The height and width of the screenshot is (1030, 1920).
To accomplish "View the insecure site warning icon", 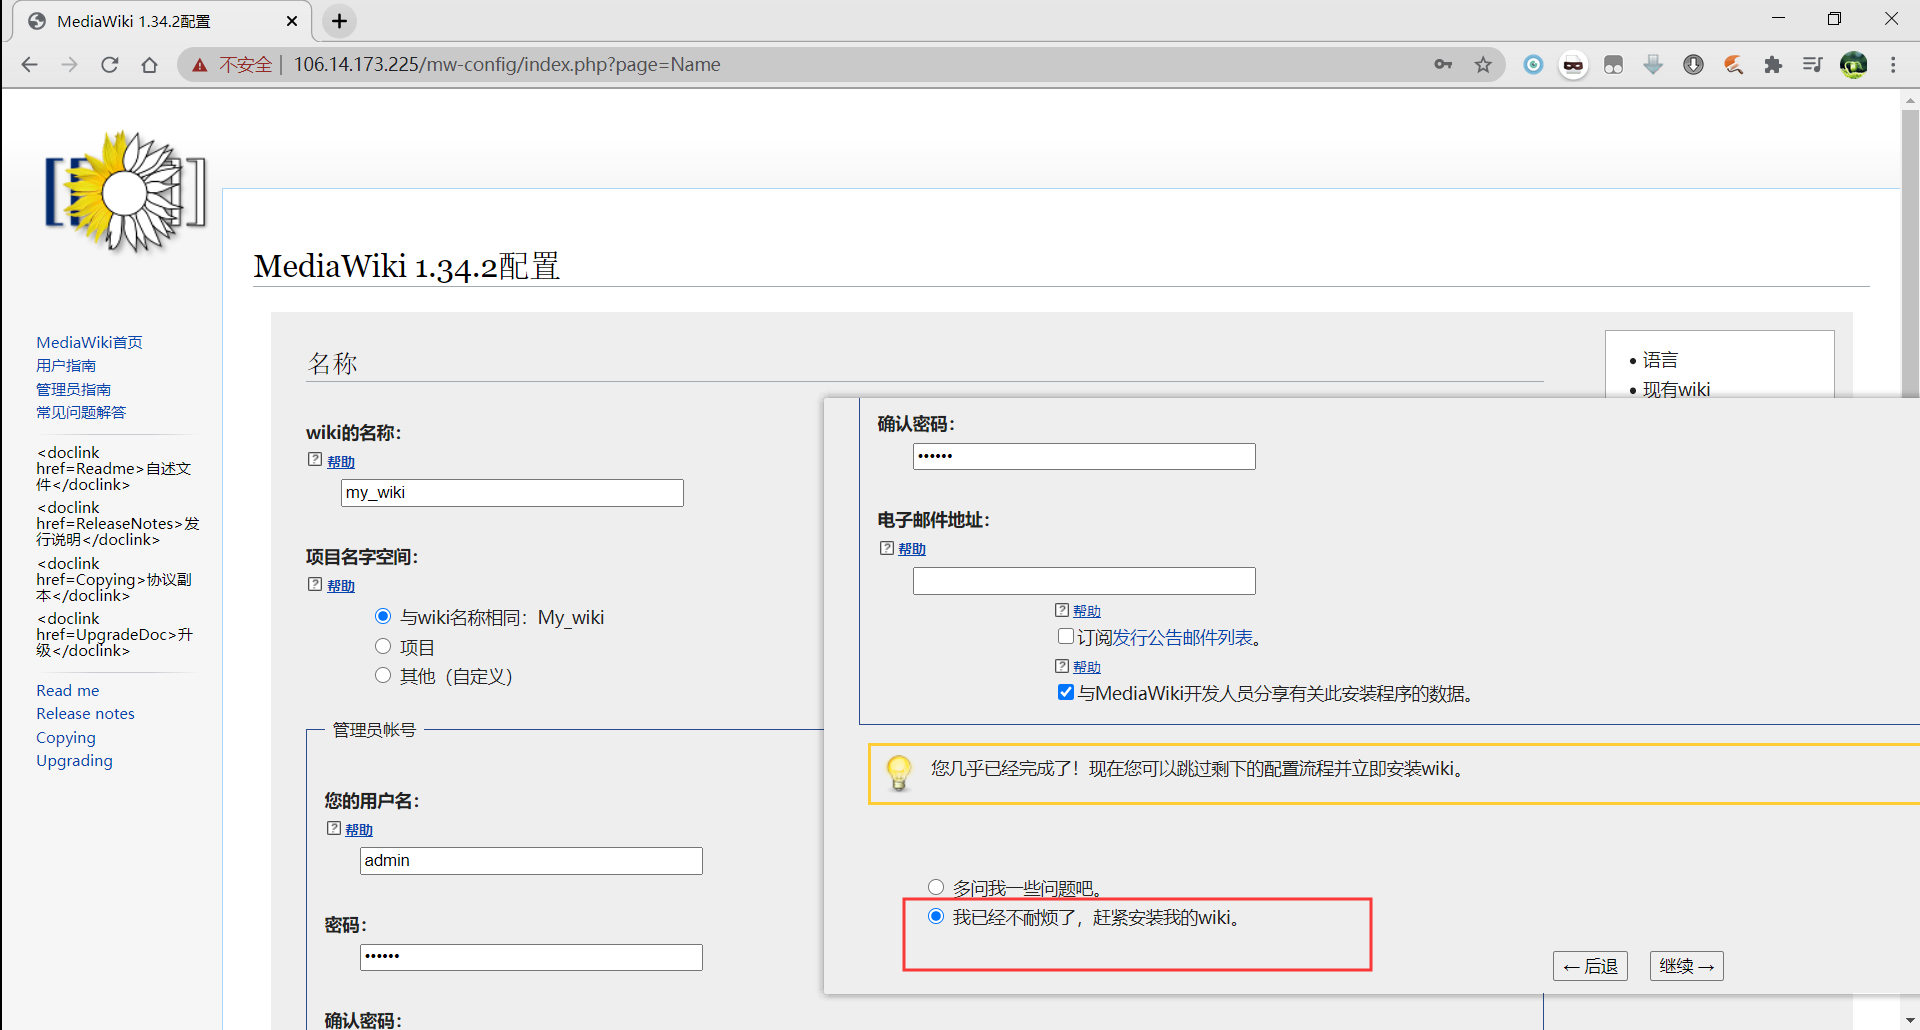I will pos(200,65).
